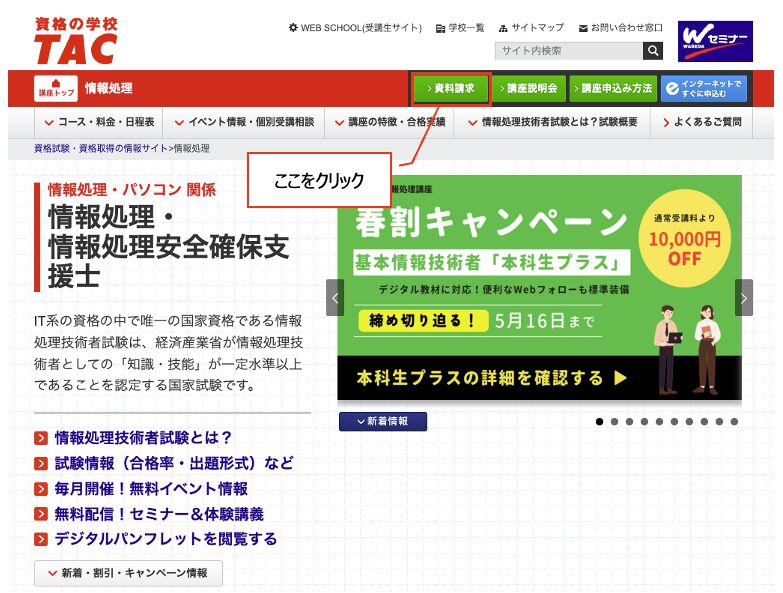This screenshot has width=783, height=593.
Task: Click the 講座トップ home icon
Action: click(x=56, y=88)
